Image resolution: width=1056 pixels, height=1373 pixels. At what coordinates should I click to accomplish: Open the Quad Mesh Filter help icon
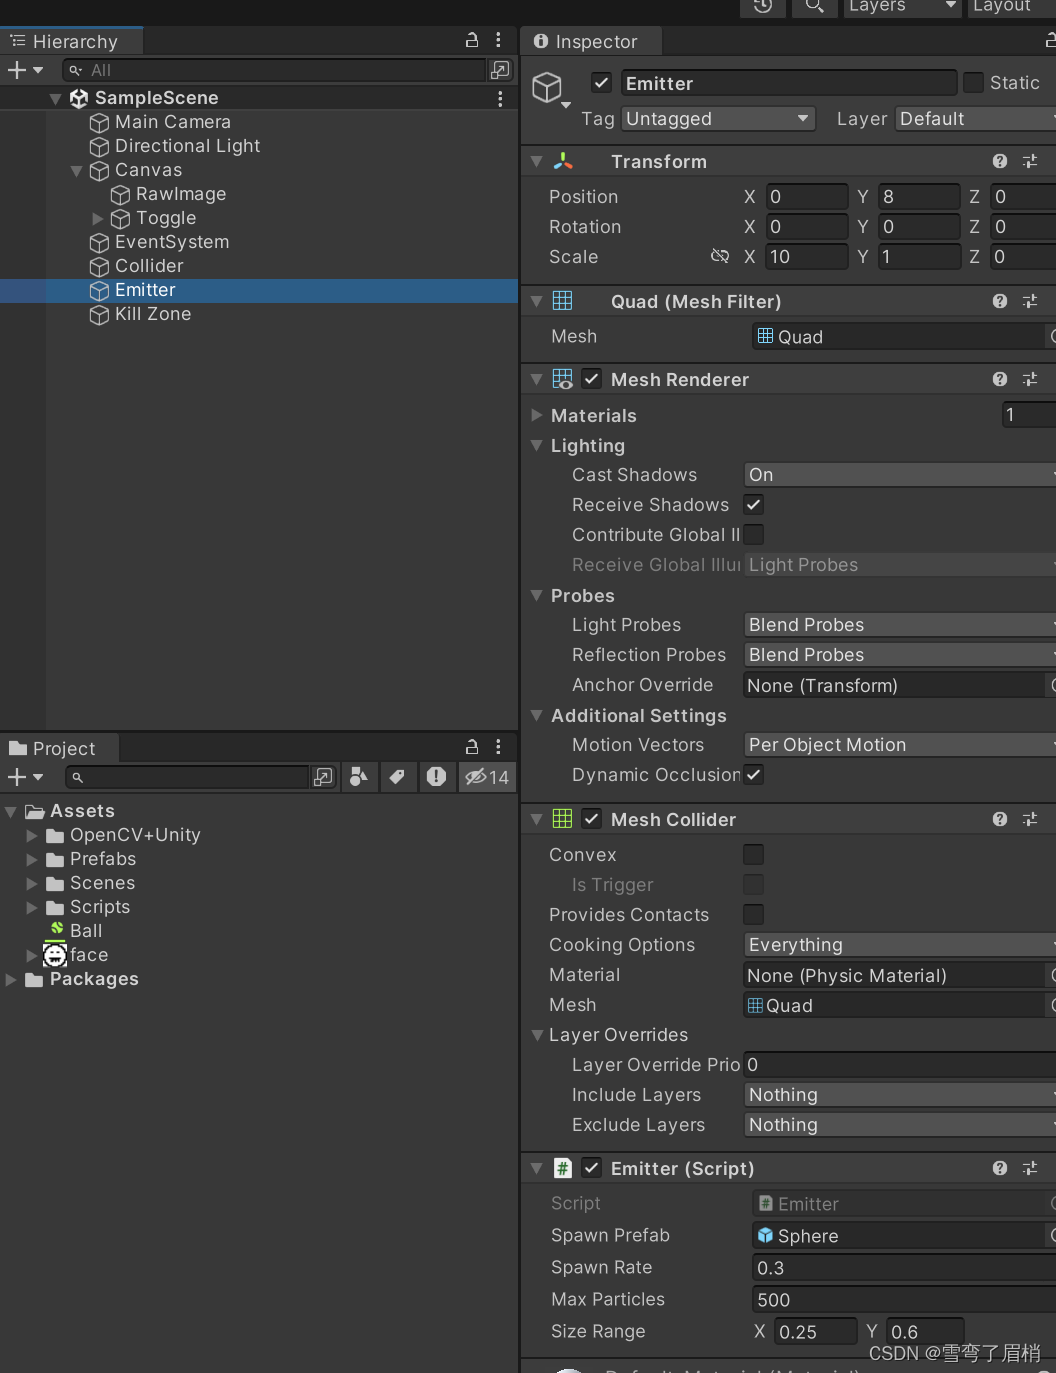tap(1000, 302)
